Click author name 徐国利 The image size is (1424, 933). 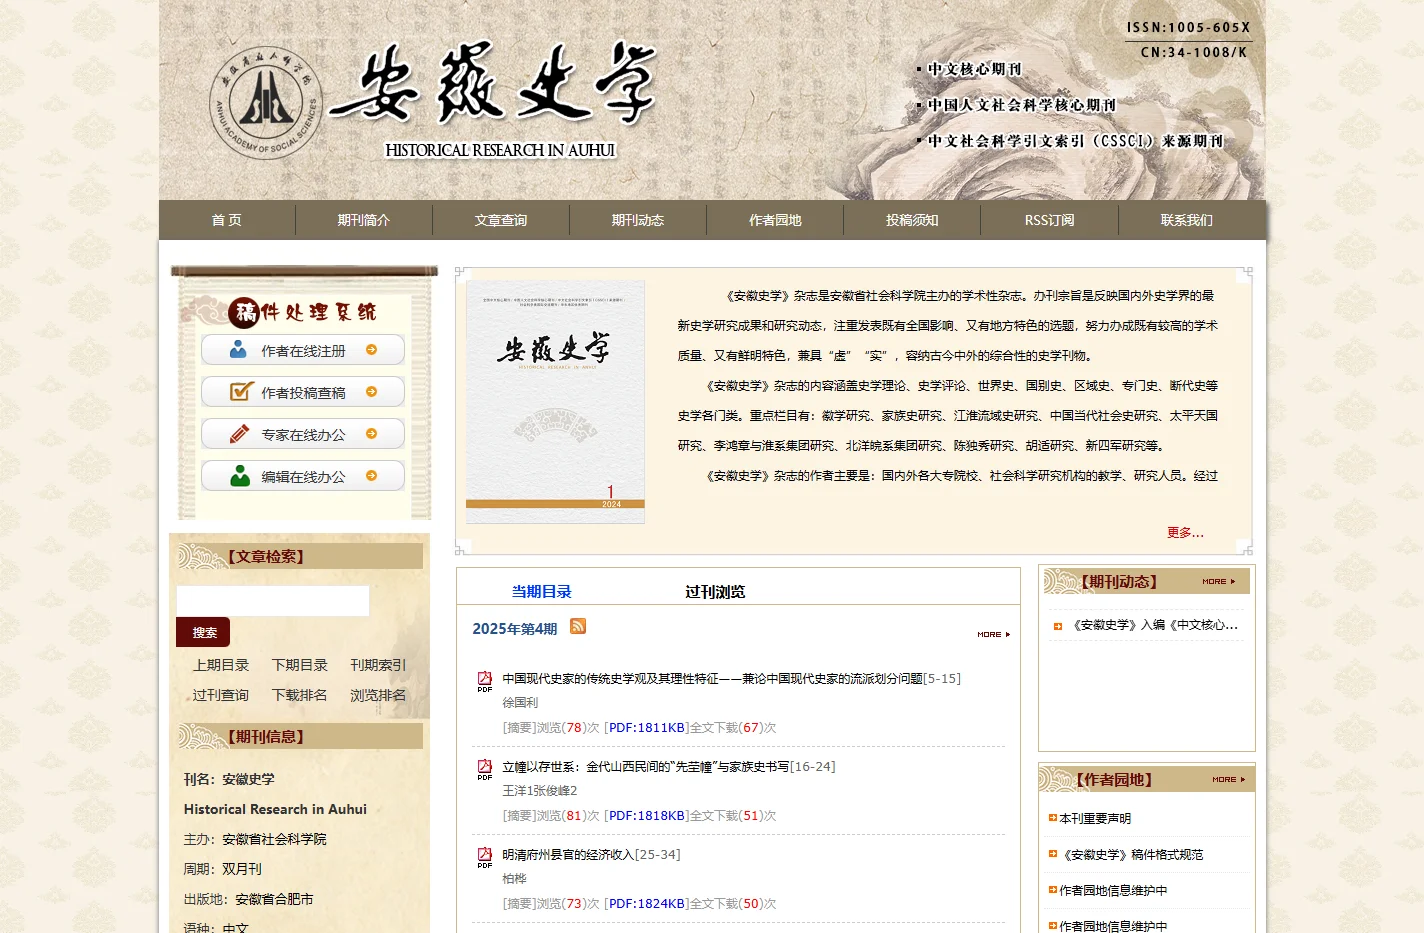click(x=520, y=702)
